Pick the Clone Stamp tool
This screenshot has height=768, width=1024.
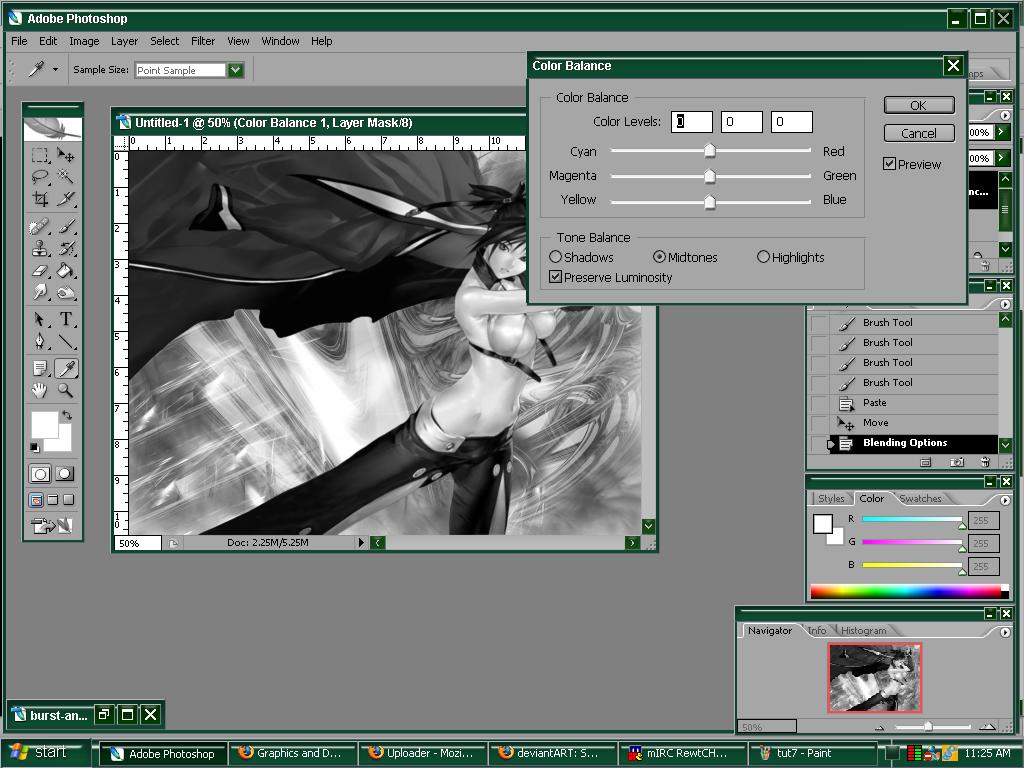40,248
